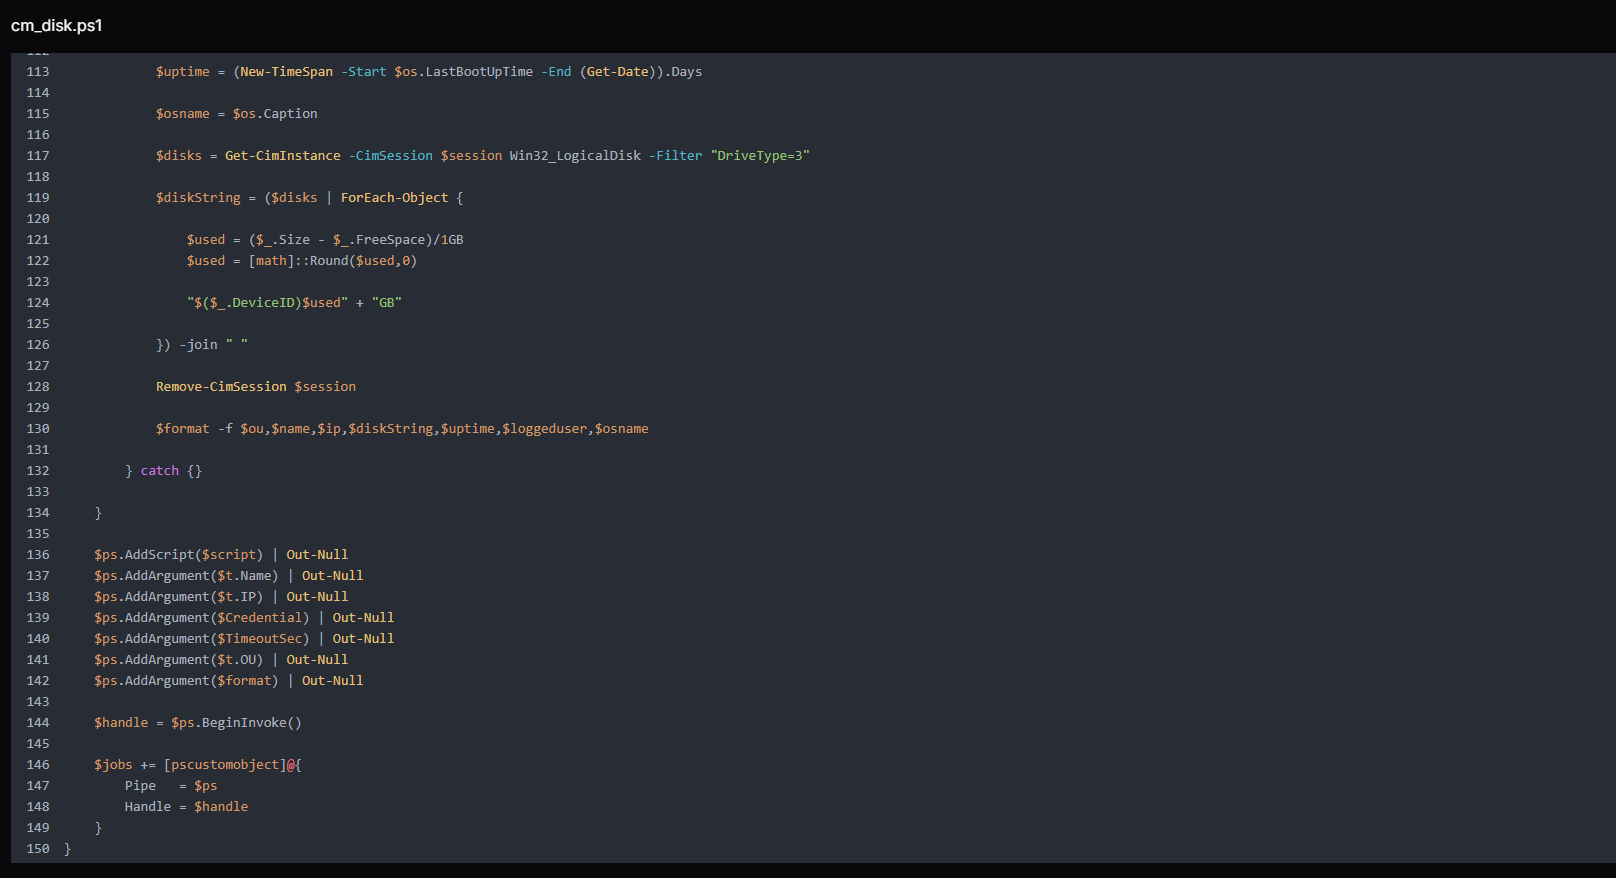
Task: Click $used on line 121
Action: (x=206, y=240)
